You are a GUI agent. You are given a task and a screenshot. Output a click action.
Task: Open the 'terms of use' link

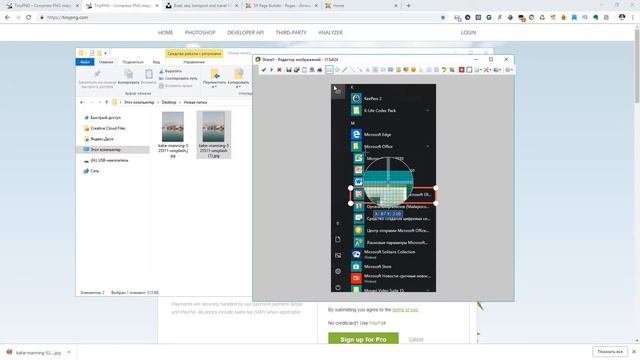(405, 310)
